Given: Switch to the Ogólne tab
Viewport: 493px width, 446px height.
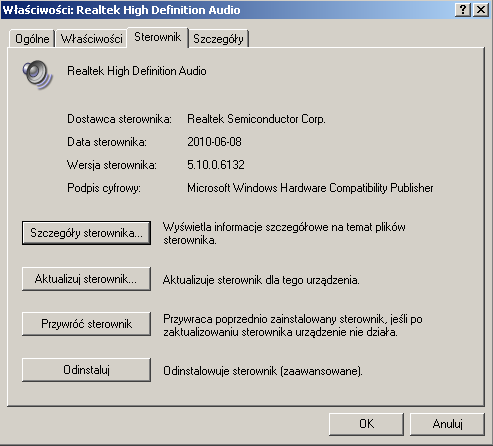Looking at the screenshot, I should coord(32,39).
